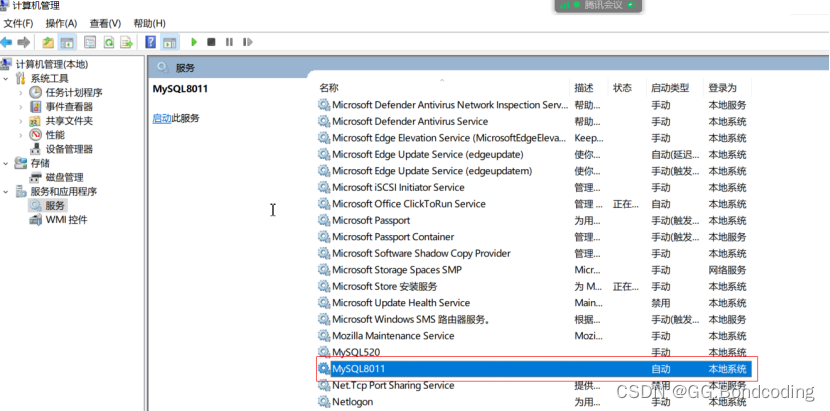Select 磁盘管理 in the tree
Screen dimensions: 830x411
point(64,177)
